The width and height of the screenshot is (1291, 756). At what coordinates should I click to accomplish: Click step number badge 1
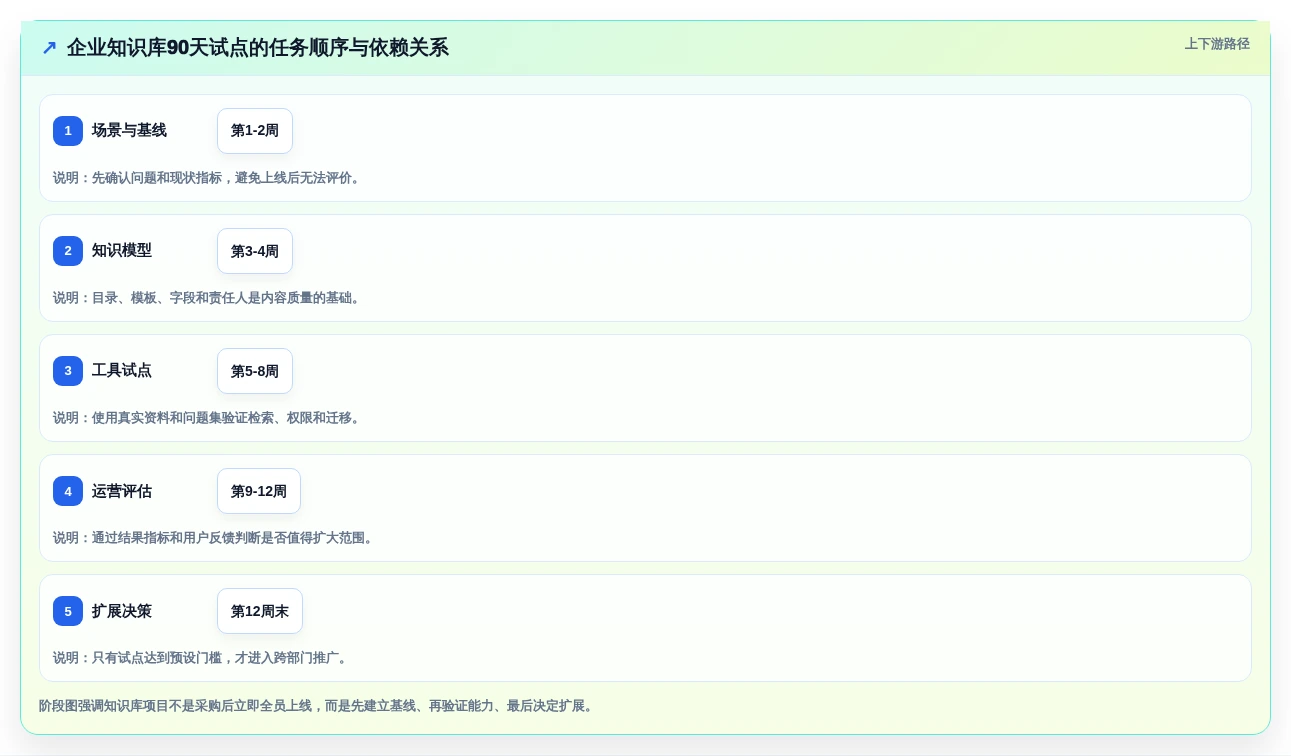coord(68,131)
